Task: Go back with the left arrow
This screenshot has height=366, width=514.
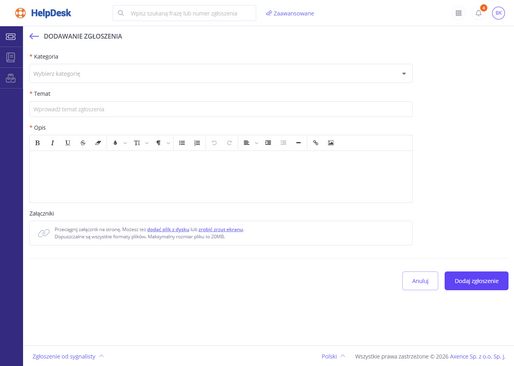Action: (34, 36)
